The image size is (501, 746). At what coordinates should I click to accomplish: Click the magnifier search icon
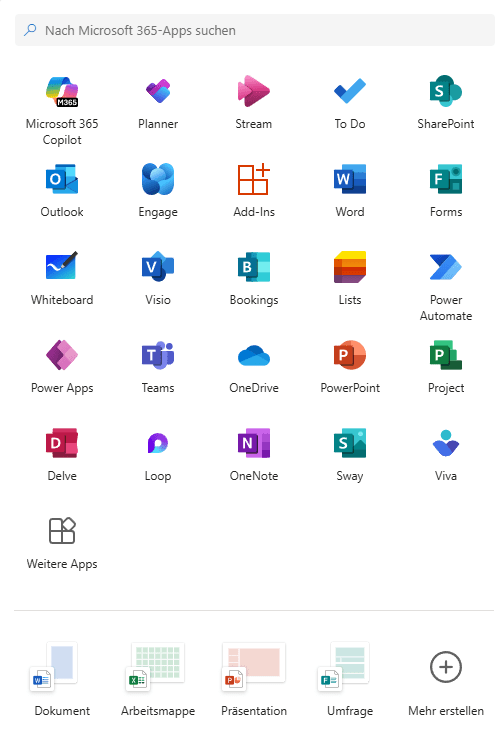click(30, 30)
